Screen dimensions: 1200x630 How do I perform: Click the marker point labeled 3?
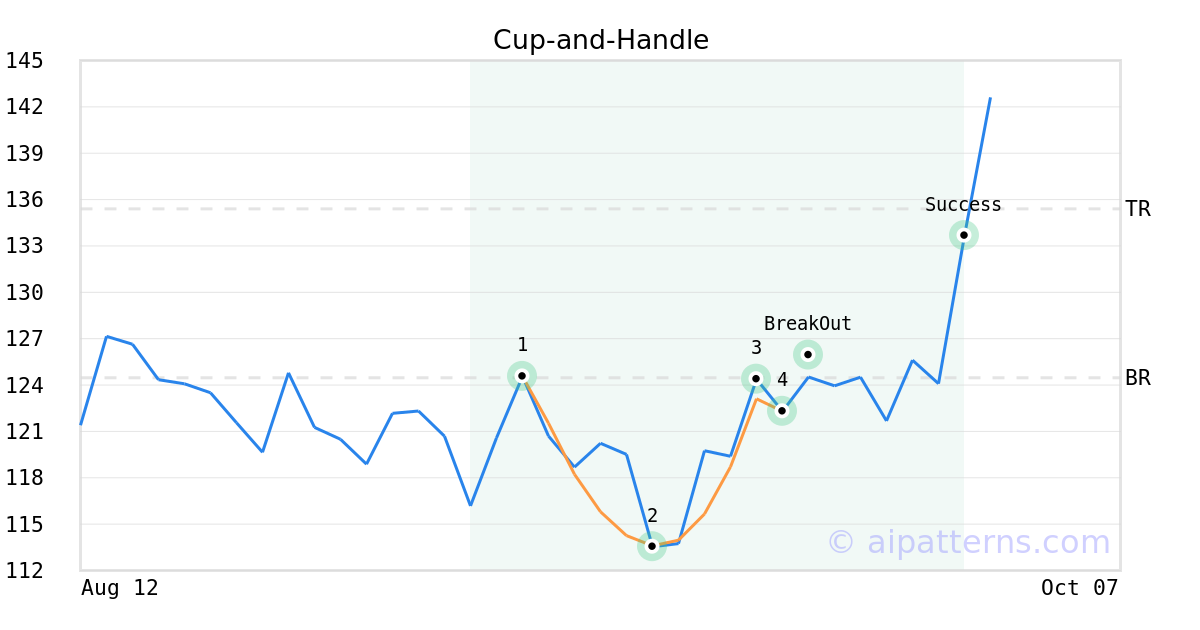pos(756,378)
